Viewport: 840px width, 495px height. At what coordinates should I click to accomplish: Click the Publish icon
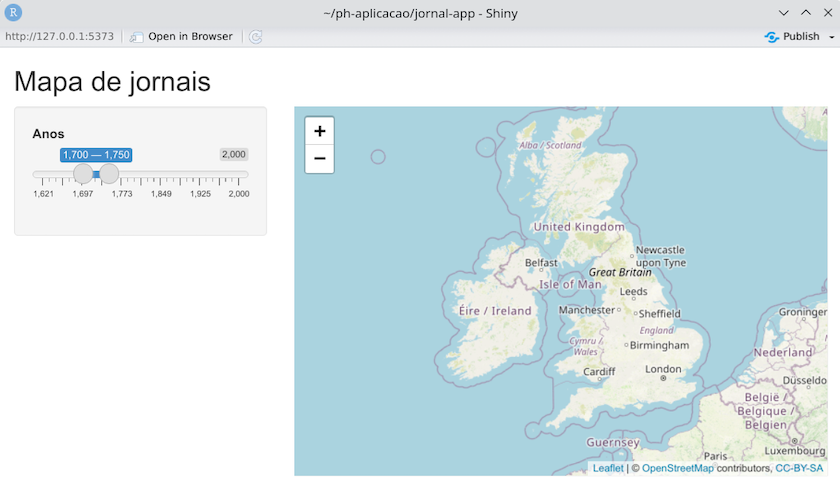(x=771, y=37)
